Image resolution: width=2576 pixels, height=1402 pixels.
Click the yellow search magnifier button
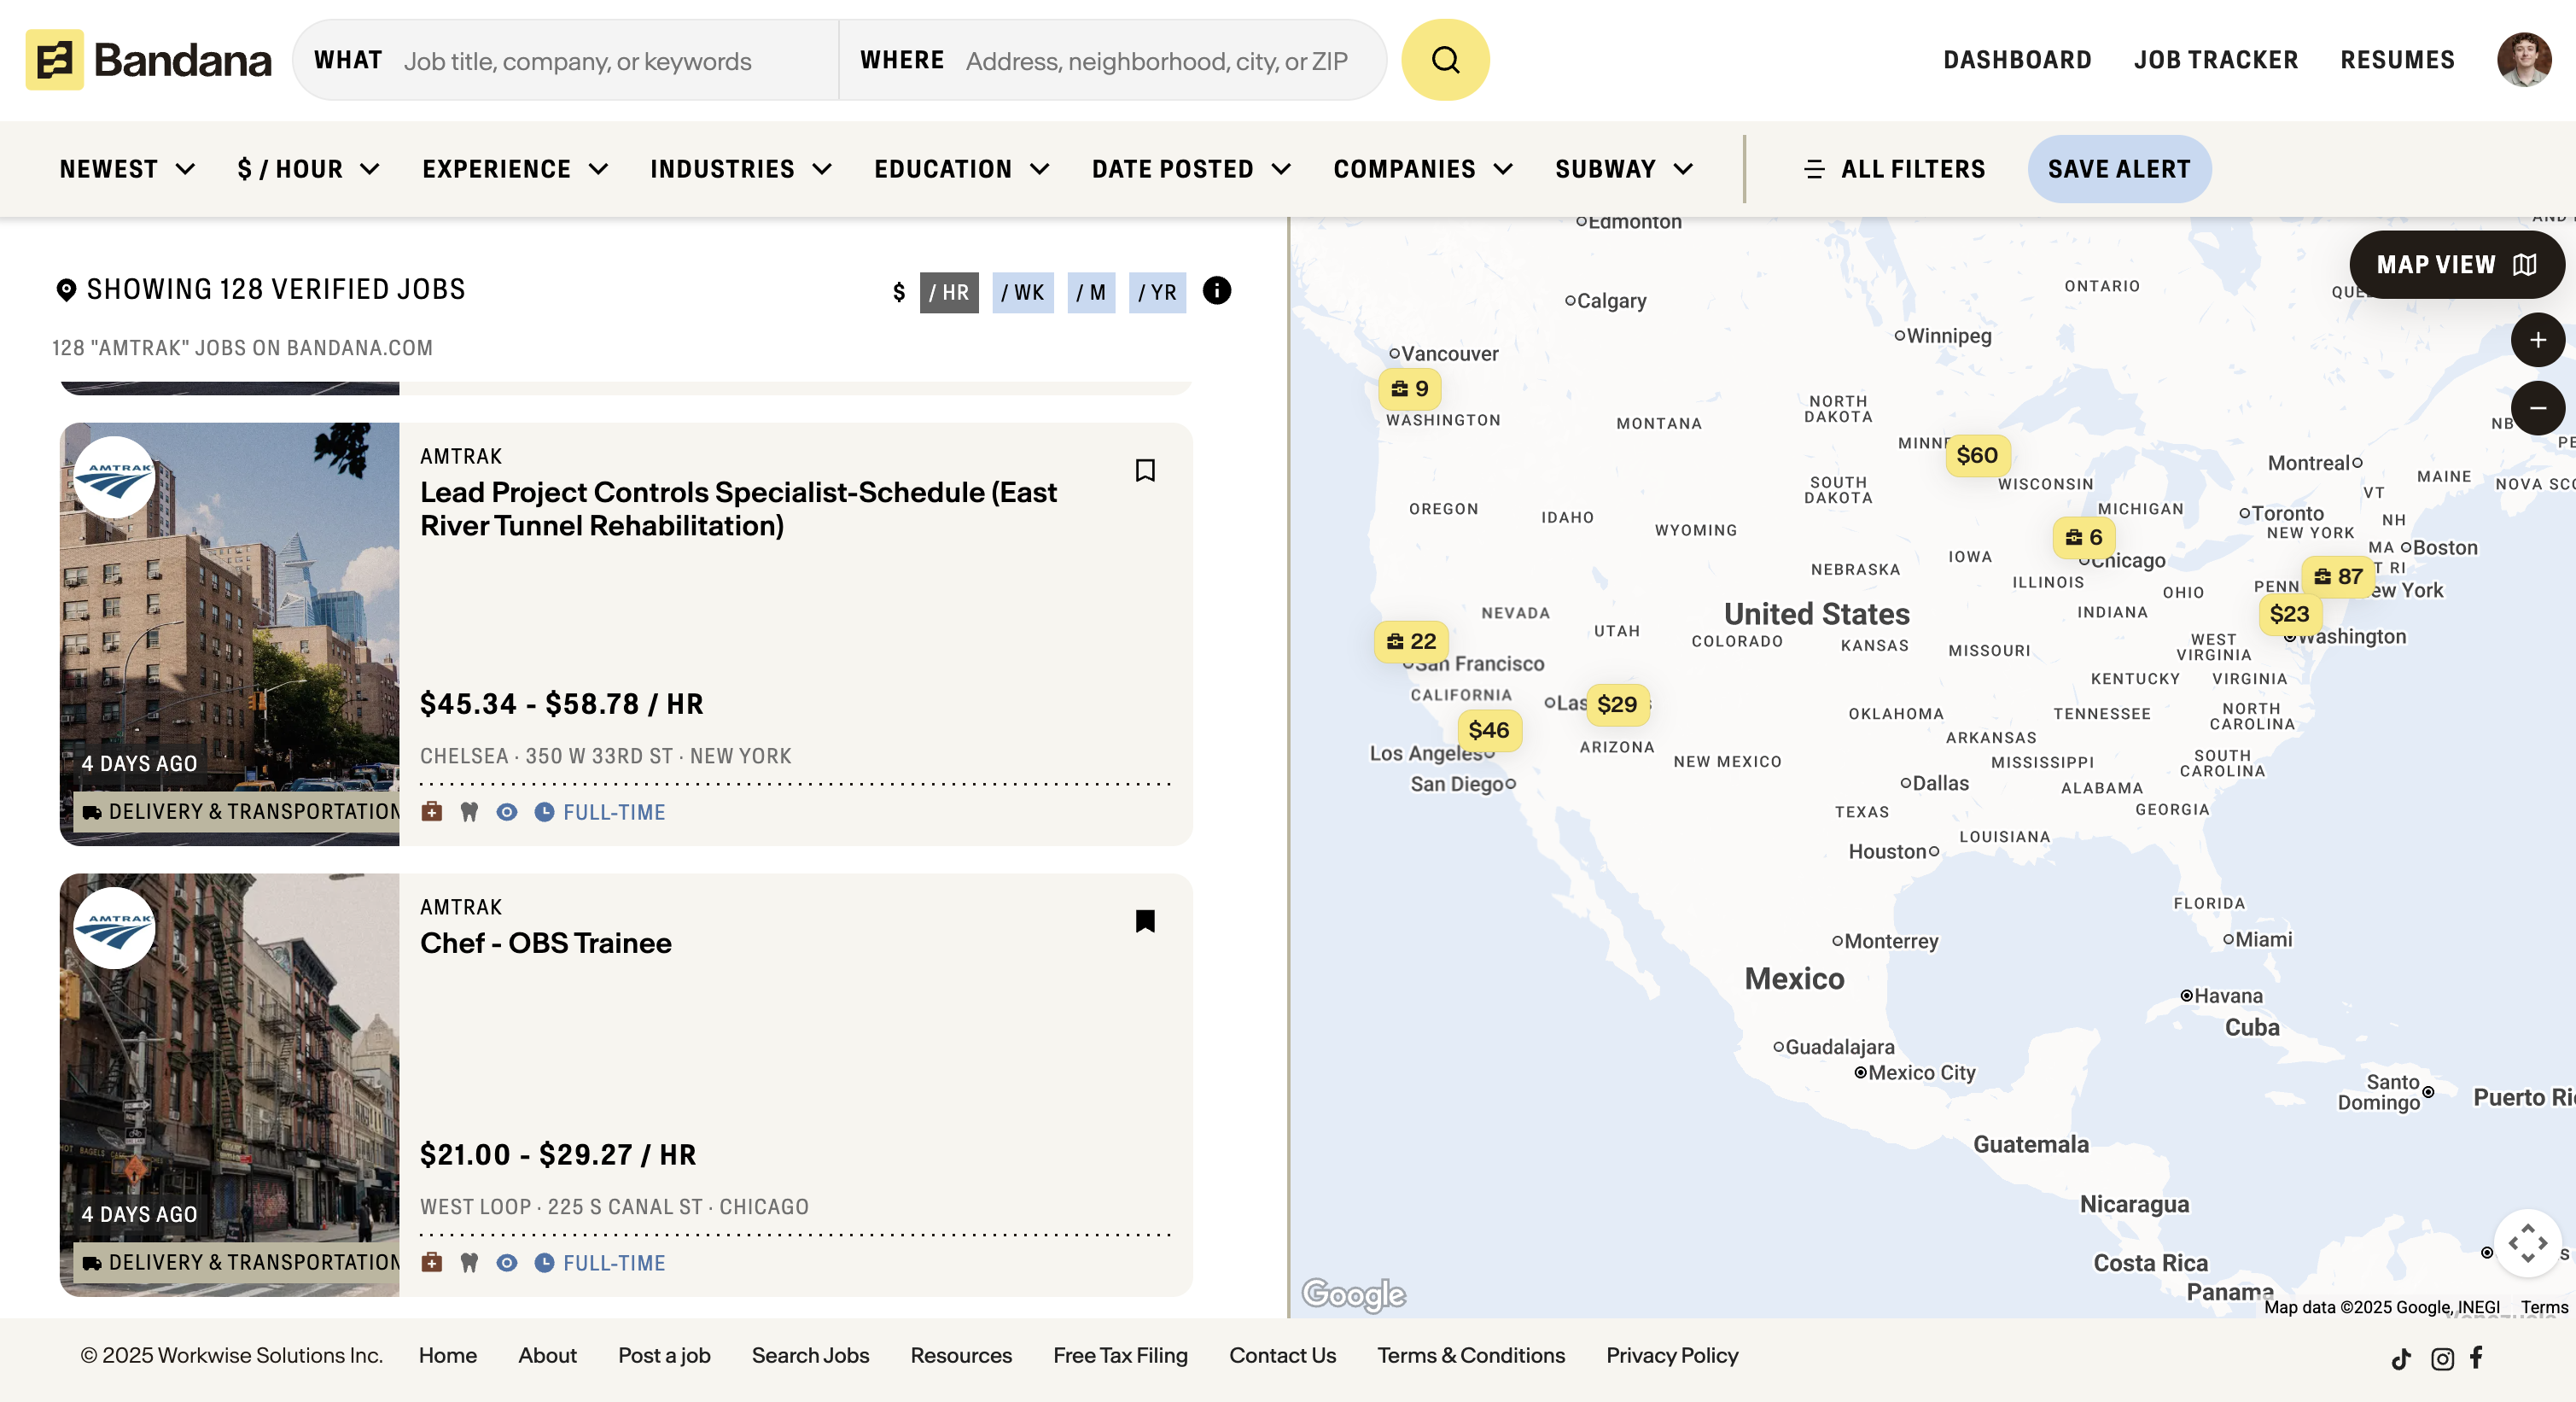coord(1444,60)
